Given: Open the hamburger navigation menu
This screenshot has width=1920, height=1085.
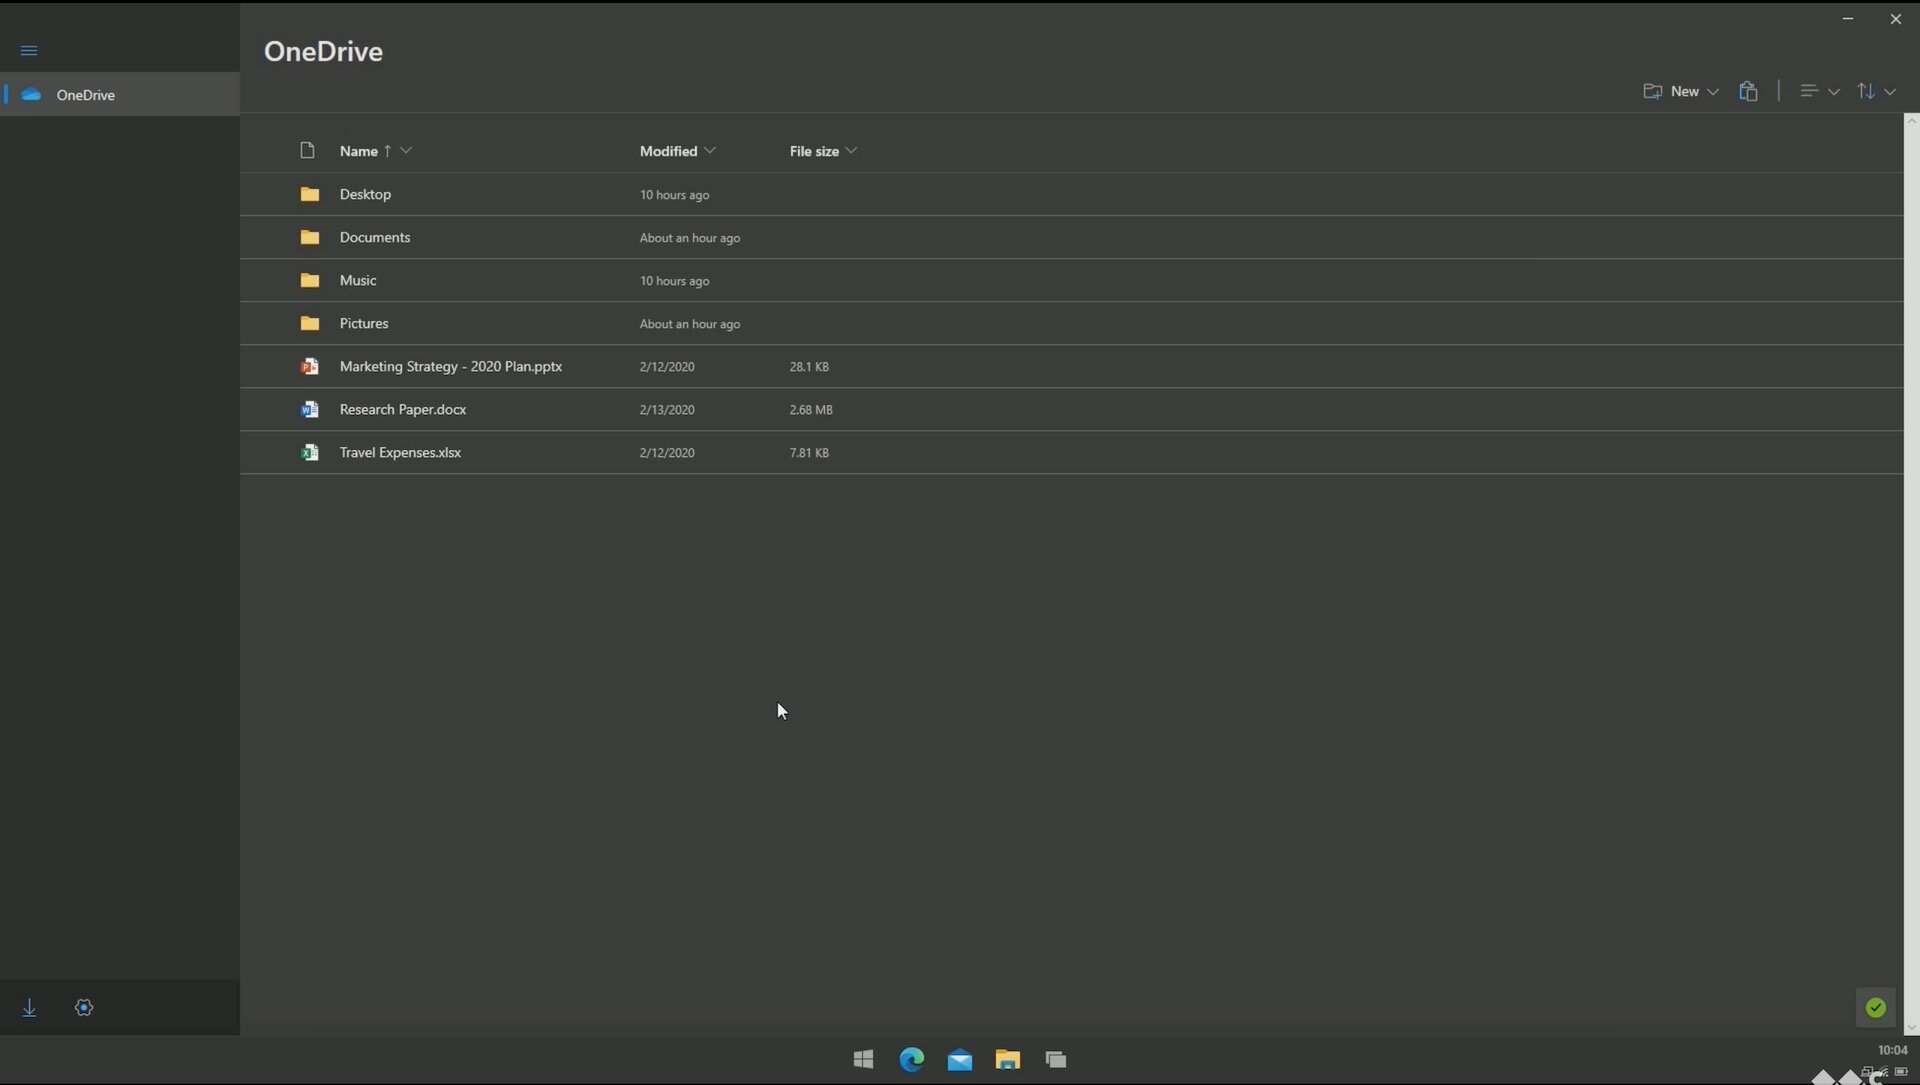Looking at the screenshot, I should [x=29, y=50].
